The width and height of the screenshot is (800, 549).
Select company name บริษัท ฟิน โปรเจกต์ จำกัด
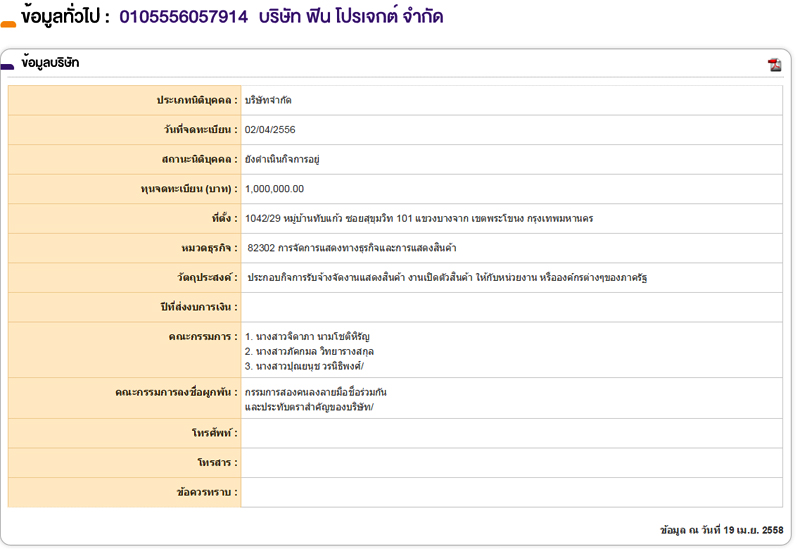351,16
